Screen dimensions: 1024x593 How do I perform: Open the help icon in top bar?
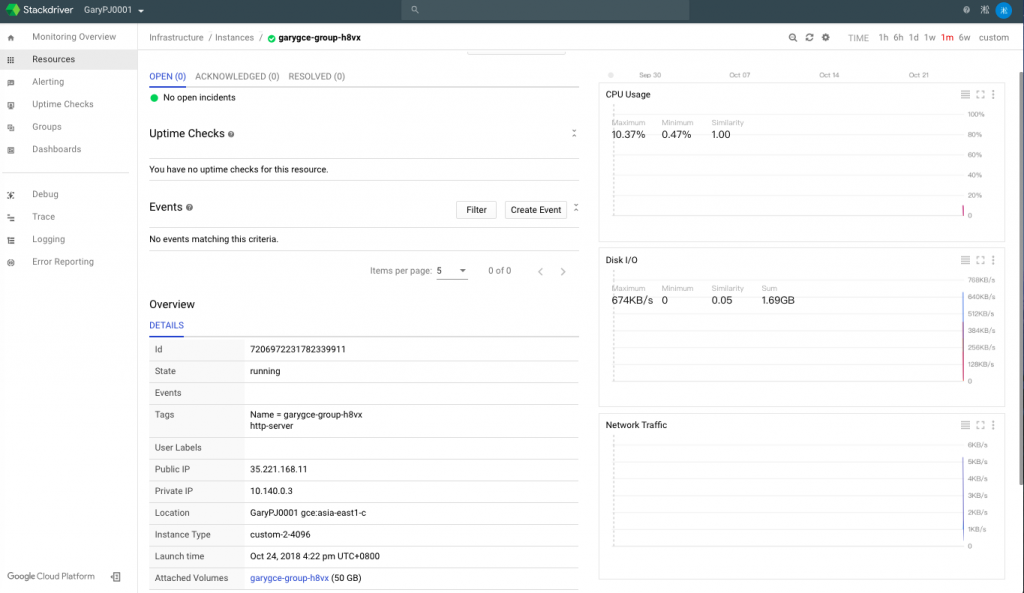click(967, 10)
